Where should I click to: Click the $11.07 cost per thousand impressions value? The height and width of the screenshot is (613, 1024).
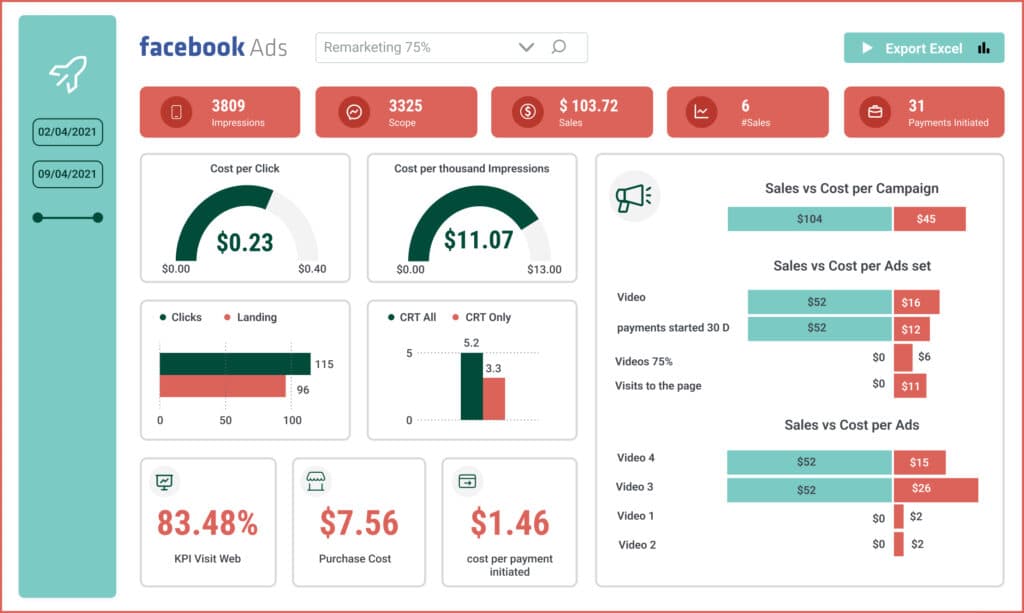[478, 240]
